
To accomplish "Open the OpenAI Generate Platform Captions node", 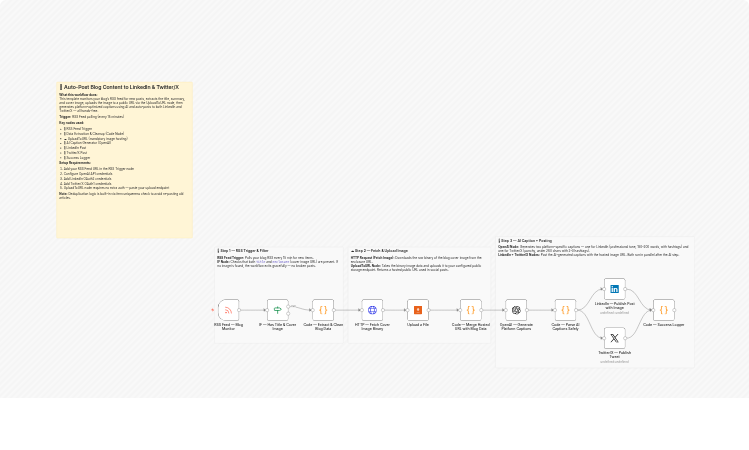I will pos(516,310).
